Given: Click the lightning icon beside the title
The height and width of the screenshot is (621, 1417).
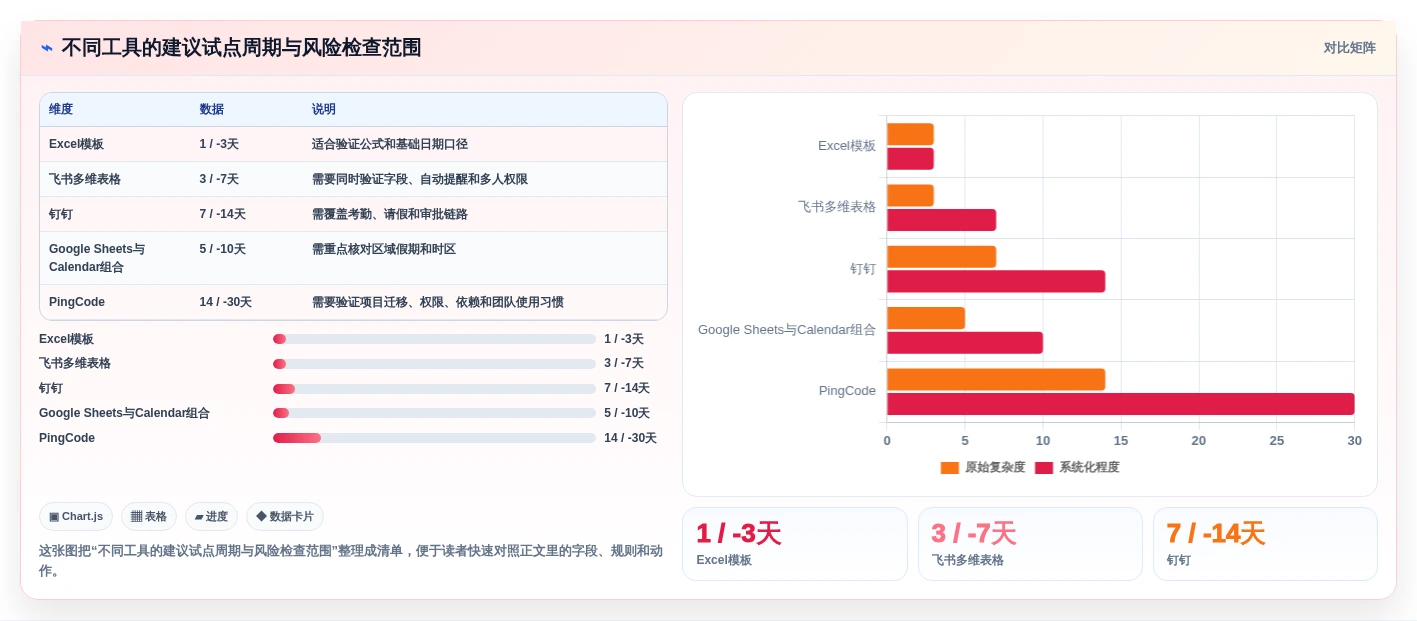Looking at the screenshot, I should [47, 48].
